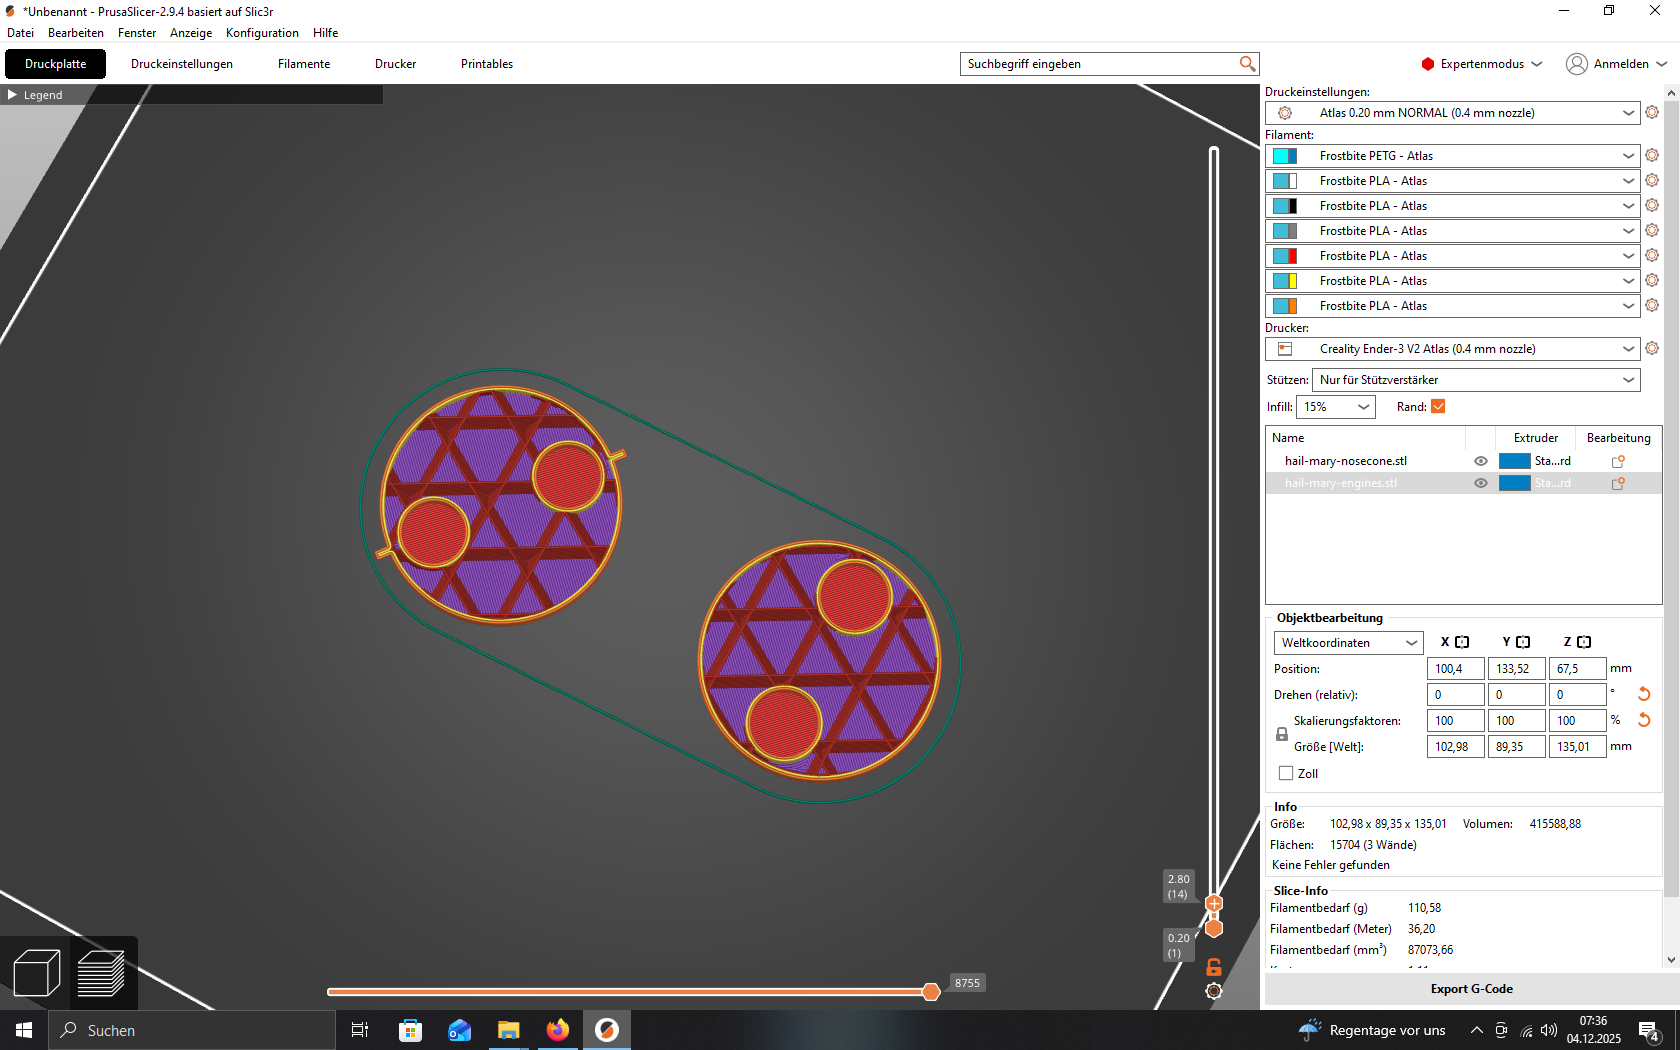Viewport: 1680px width, 1050px height.
Task: Open printer settings gear for Creality Ender-3
Action: click(x=1652, y=349)
